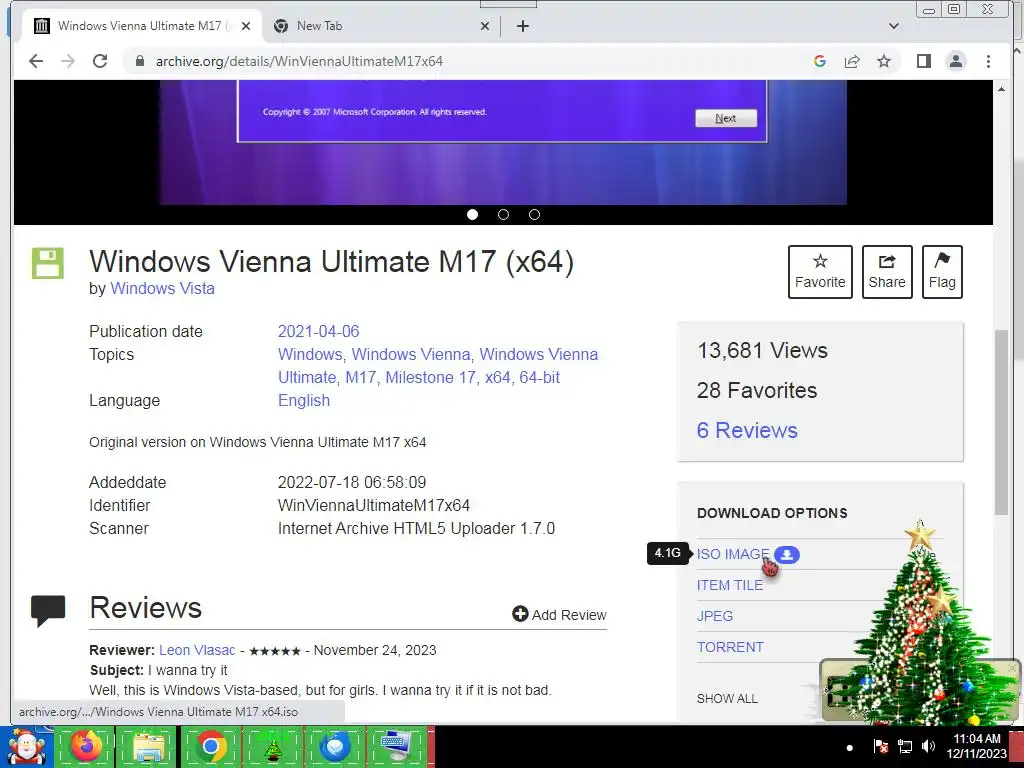Click the browser forward arrow
This screenshot has height=768, width=1024.
68,61
